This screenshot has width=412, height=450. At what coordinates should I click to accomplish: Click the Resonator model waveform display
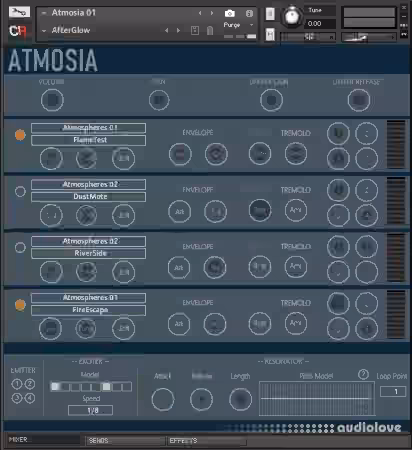317,399
